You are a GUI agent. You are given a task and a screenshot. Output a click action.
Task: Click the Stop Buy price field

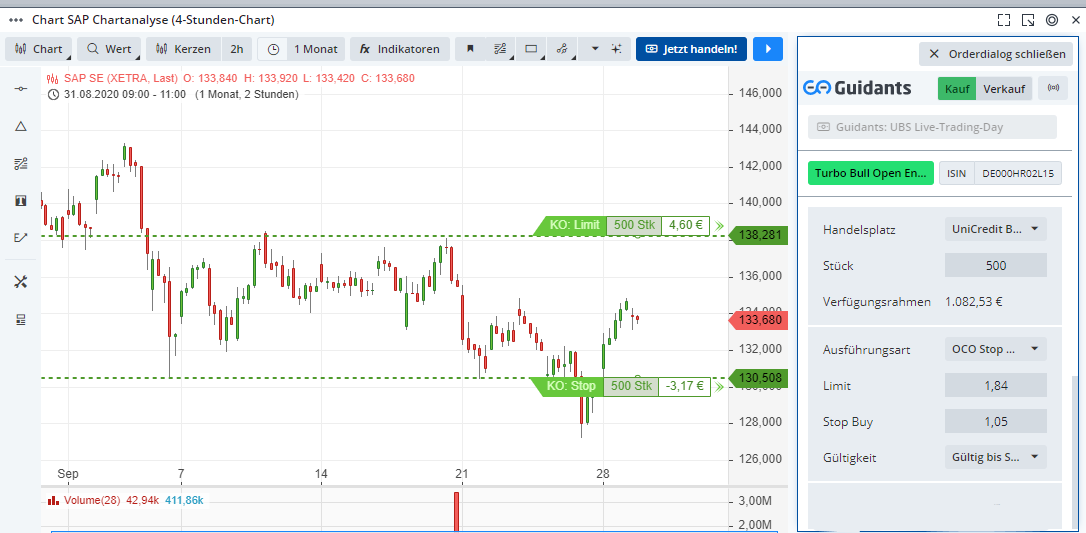(995, 421)
